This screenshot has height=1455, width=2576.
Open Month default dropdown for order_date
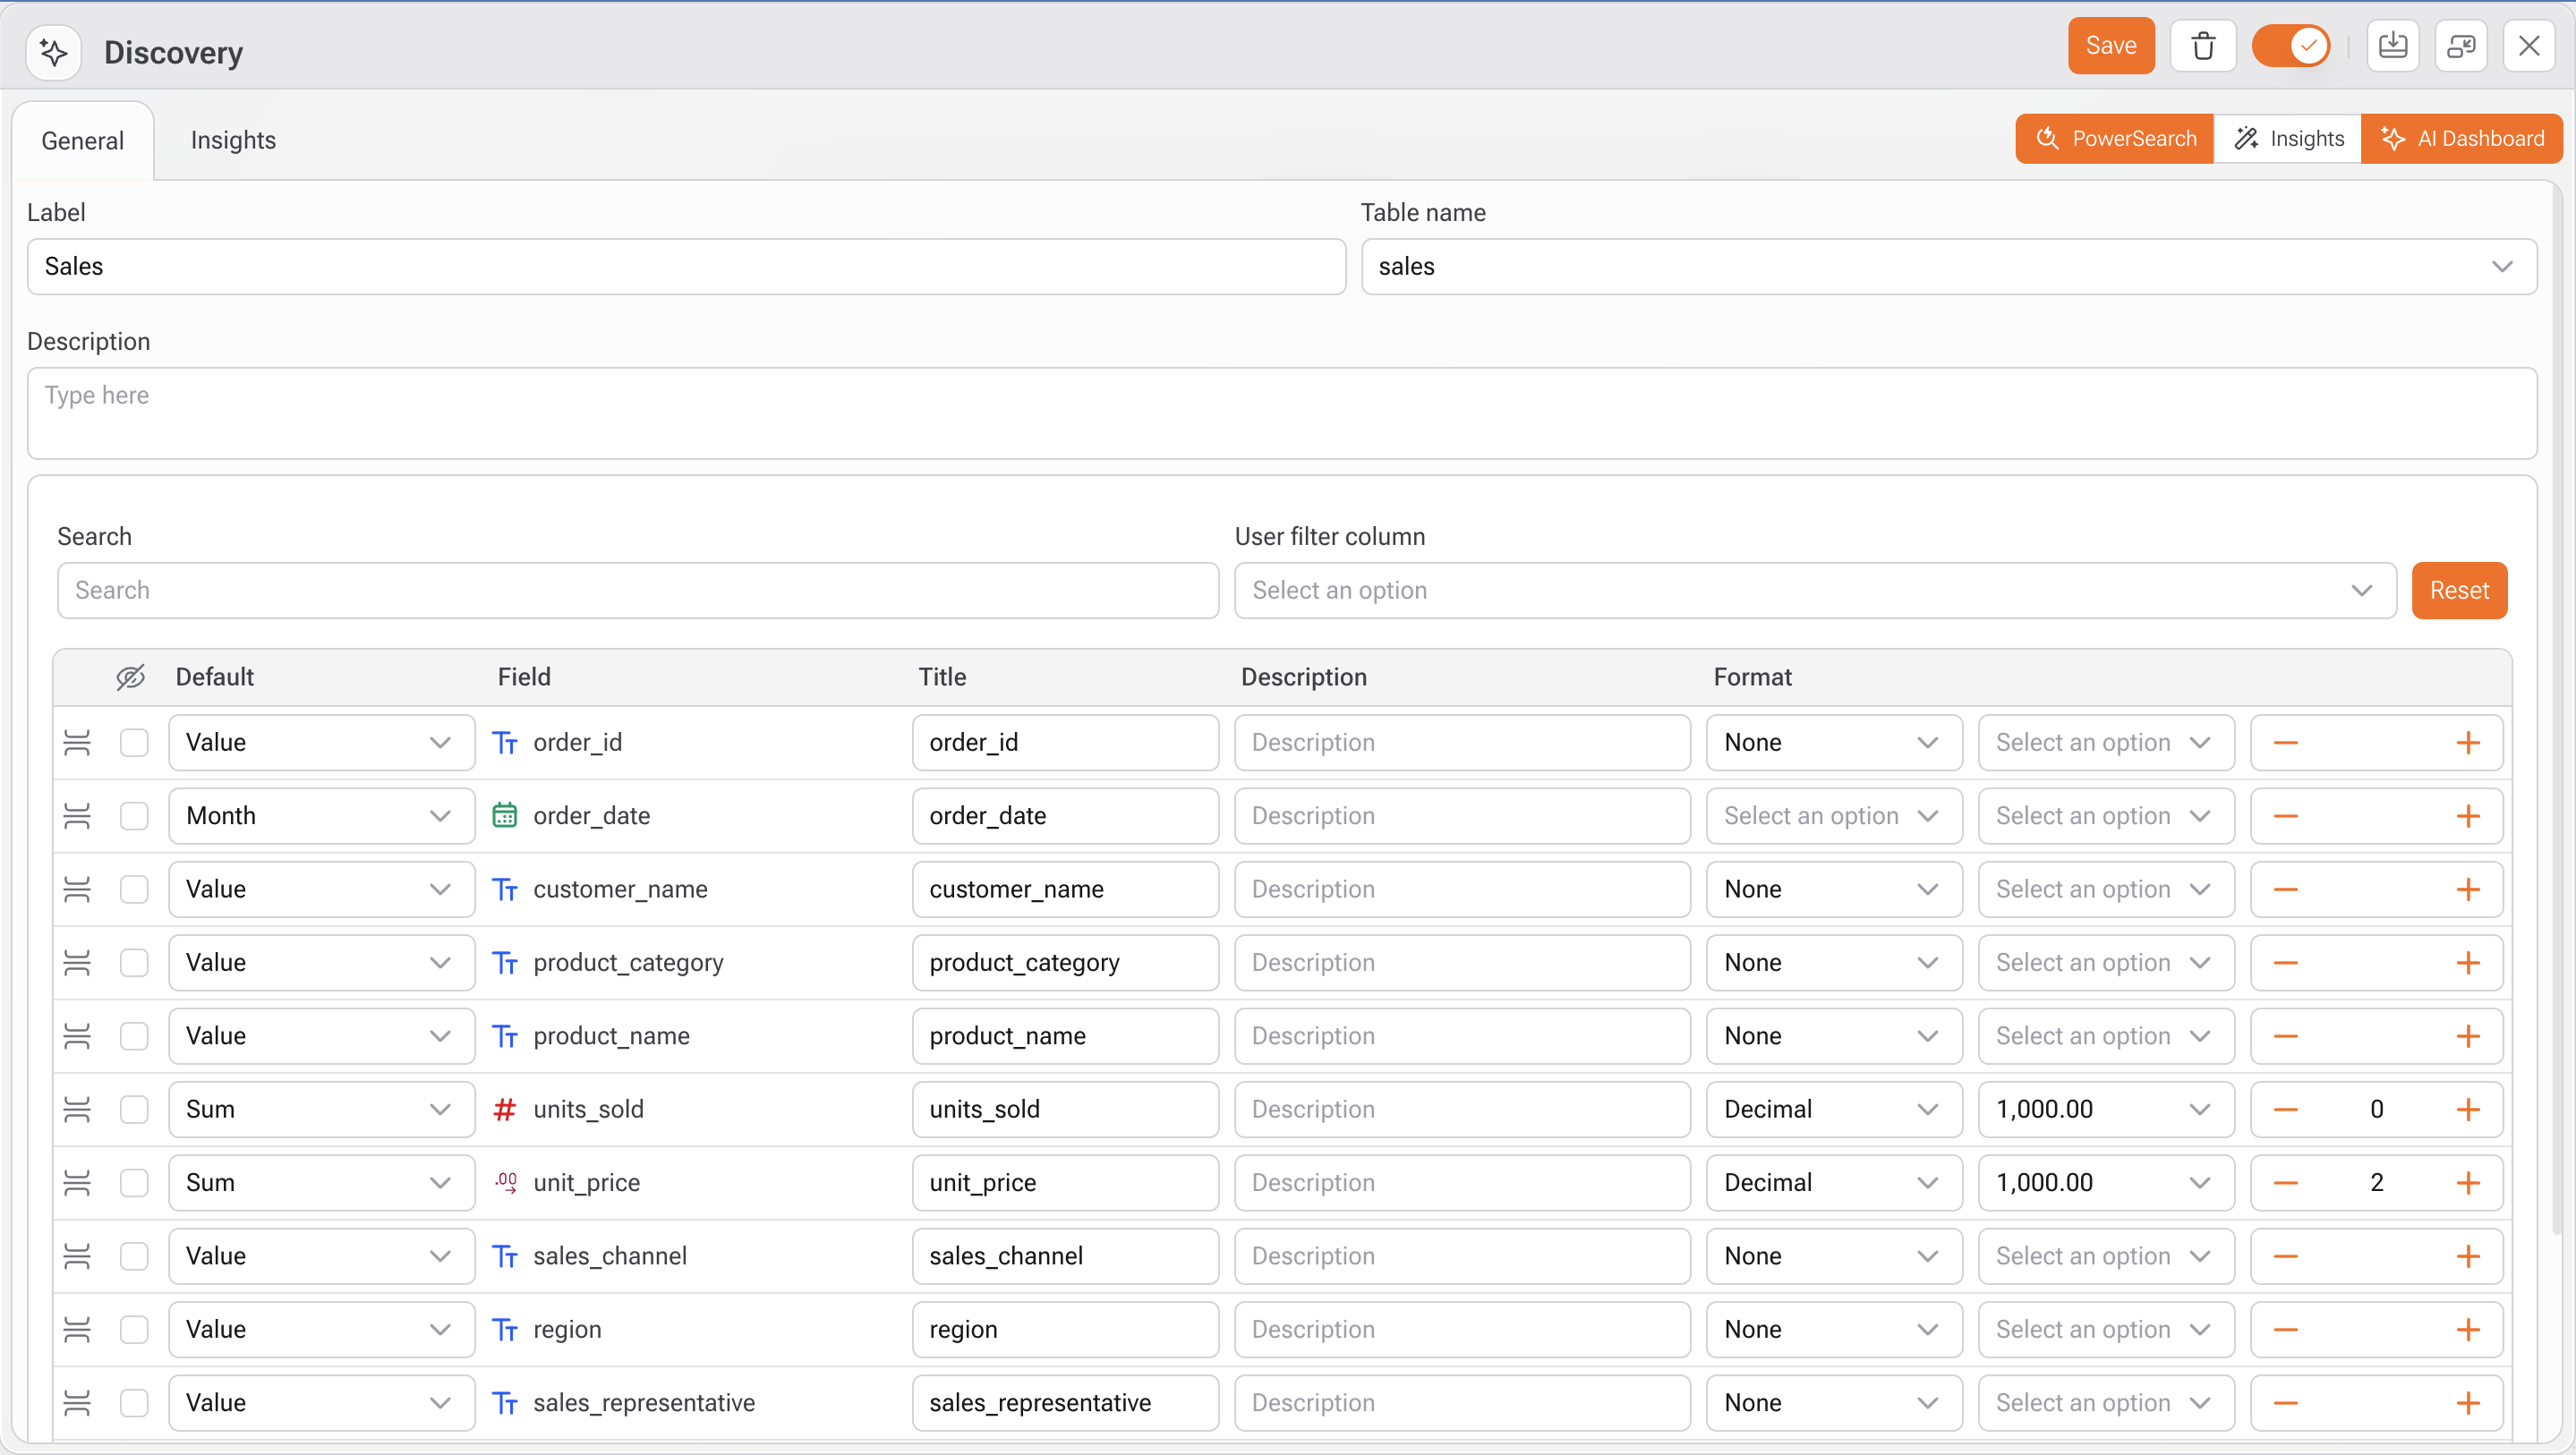[x=320, y=815]
